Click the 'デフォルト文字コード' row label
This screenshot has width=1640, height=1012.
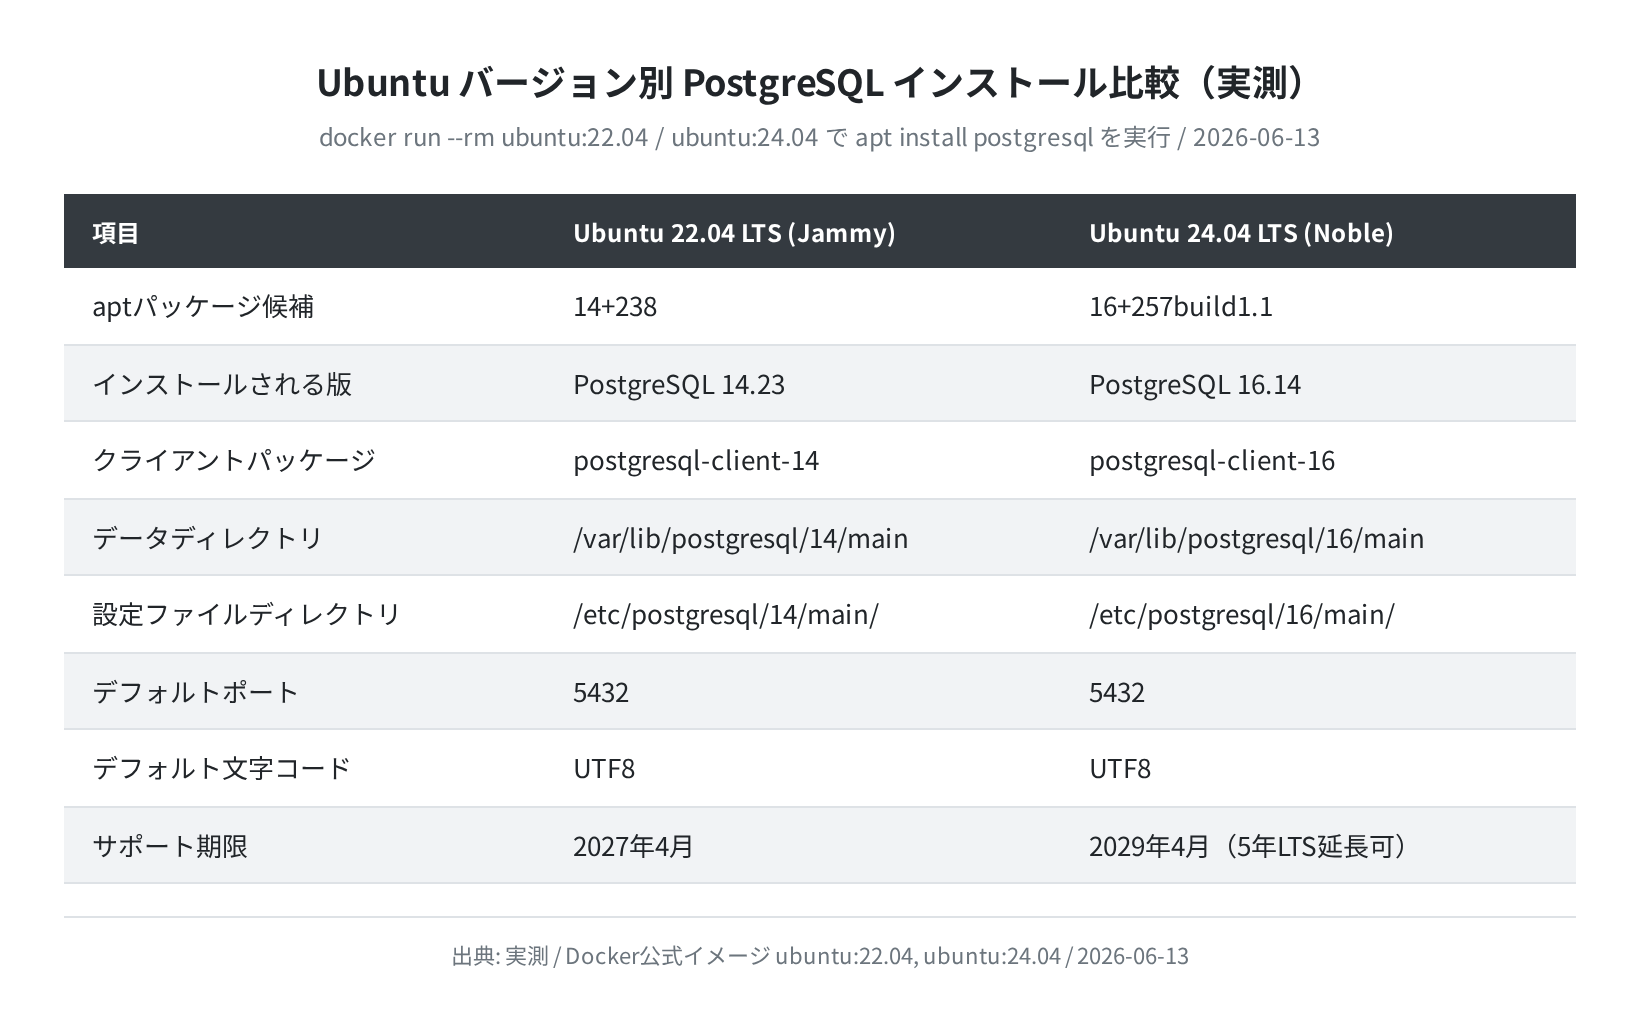click(222, 768)
